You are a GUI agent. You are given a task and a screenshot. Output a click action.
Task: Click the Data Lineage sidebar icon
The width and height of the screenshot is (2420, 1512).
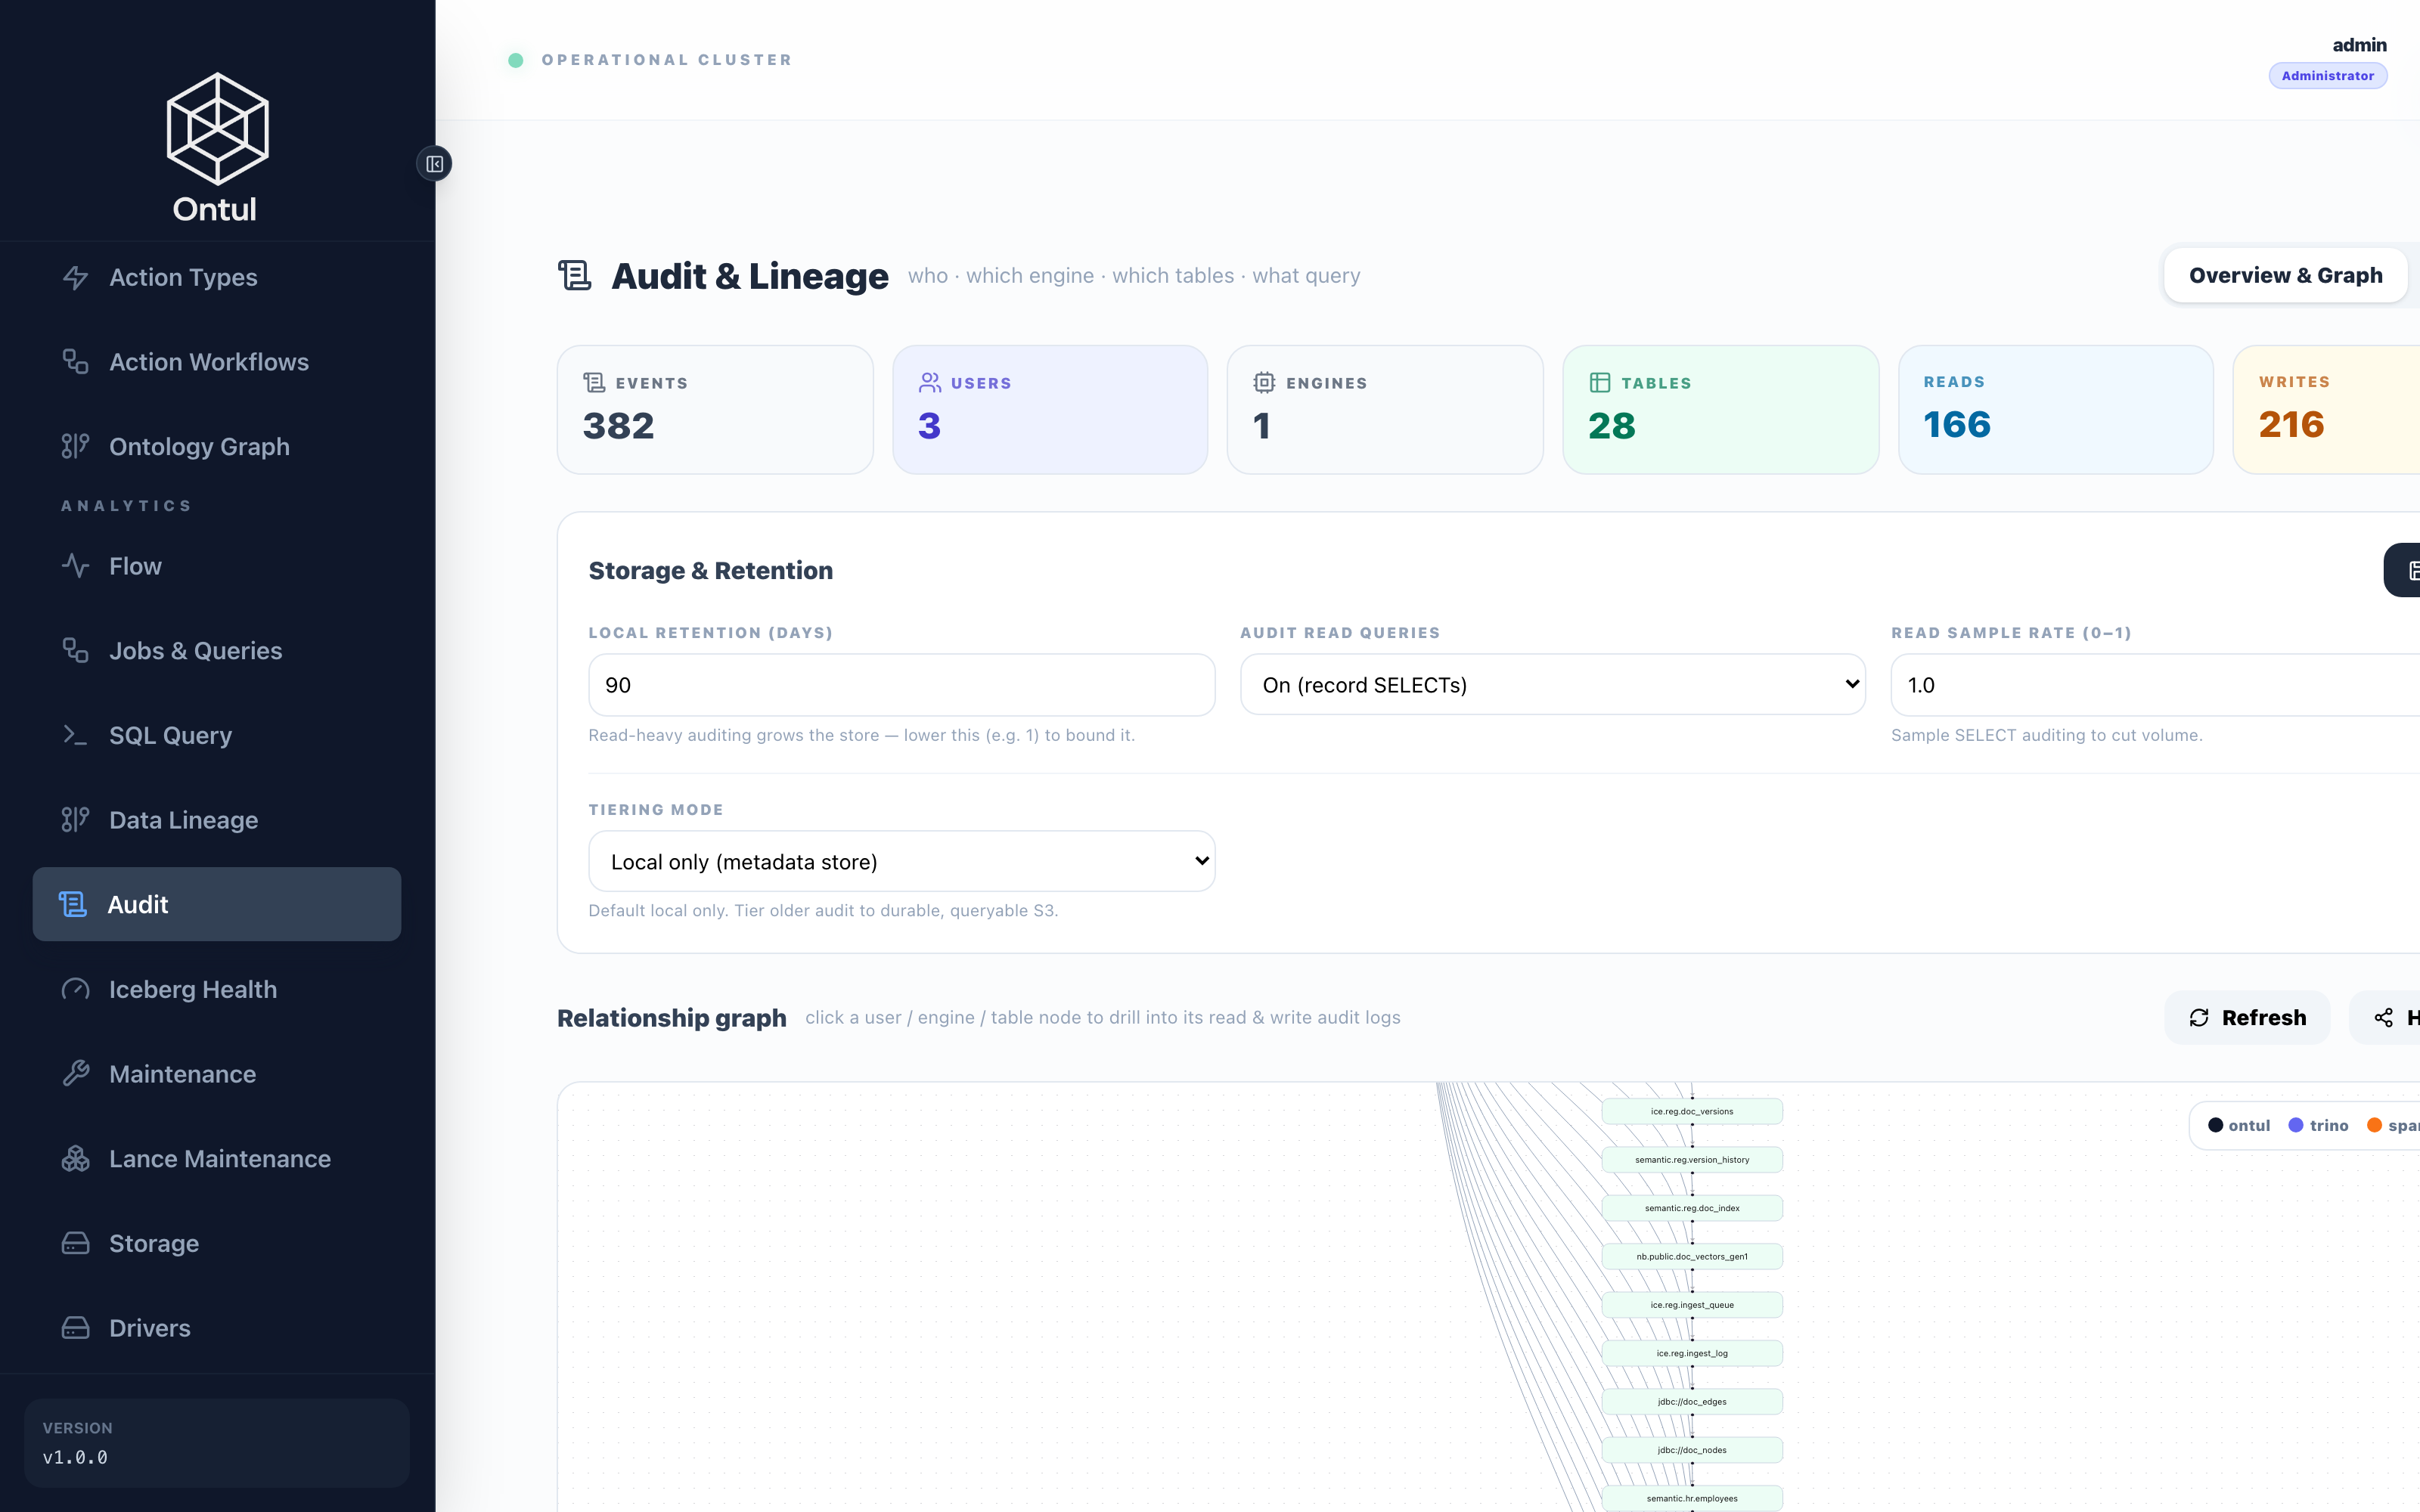76,820
